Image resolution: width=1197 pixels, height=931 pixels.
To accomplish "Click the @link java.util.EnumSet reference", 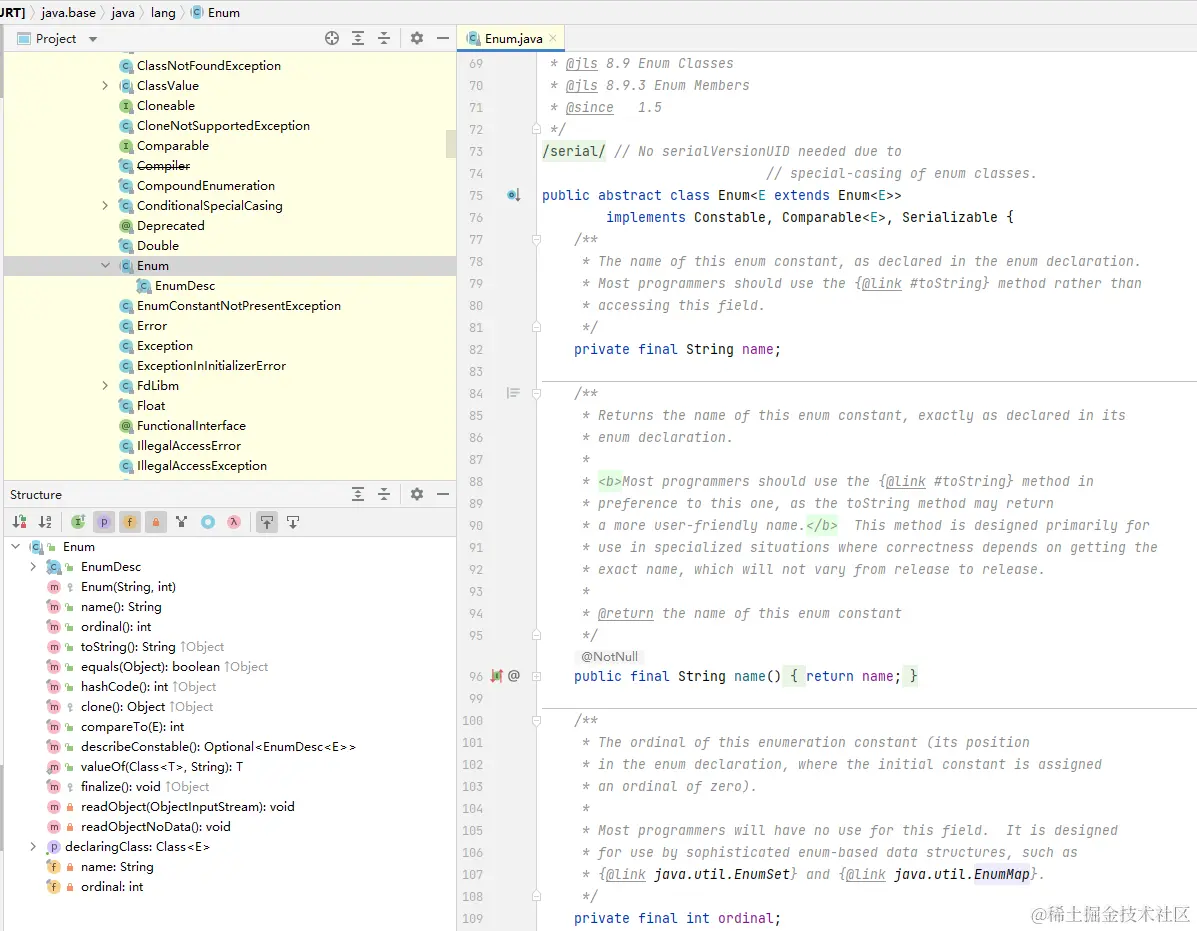I will 698,875.
